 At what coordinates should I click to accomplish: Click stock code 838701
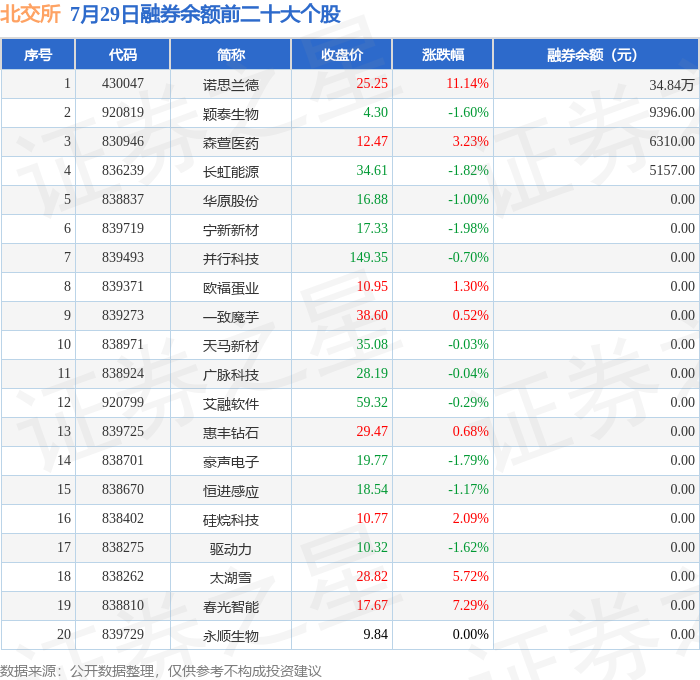point(123,461)
